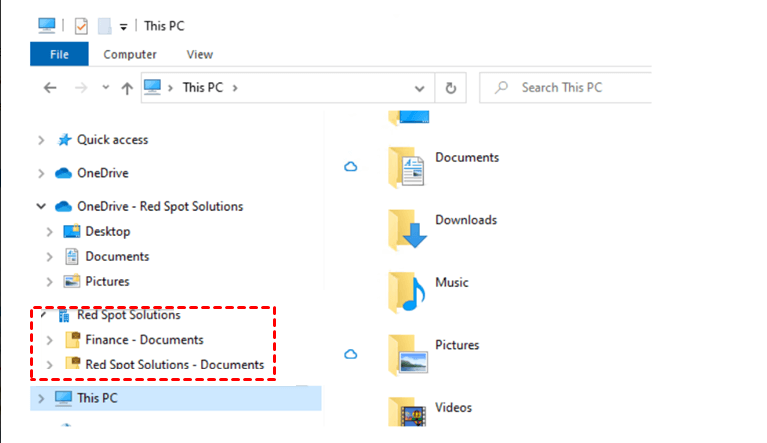
Task: Expand the Quick access tree node
Action: click(41, 140)
